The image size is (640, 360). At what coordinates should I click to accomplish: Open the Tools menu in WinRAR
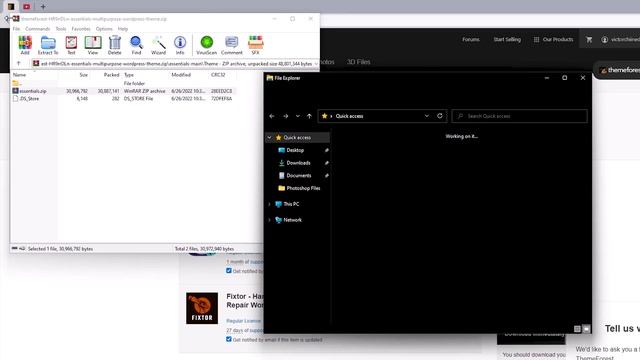pos(61,29)
